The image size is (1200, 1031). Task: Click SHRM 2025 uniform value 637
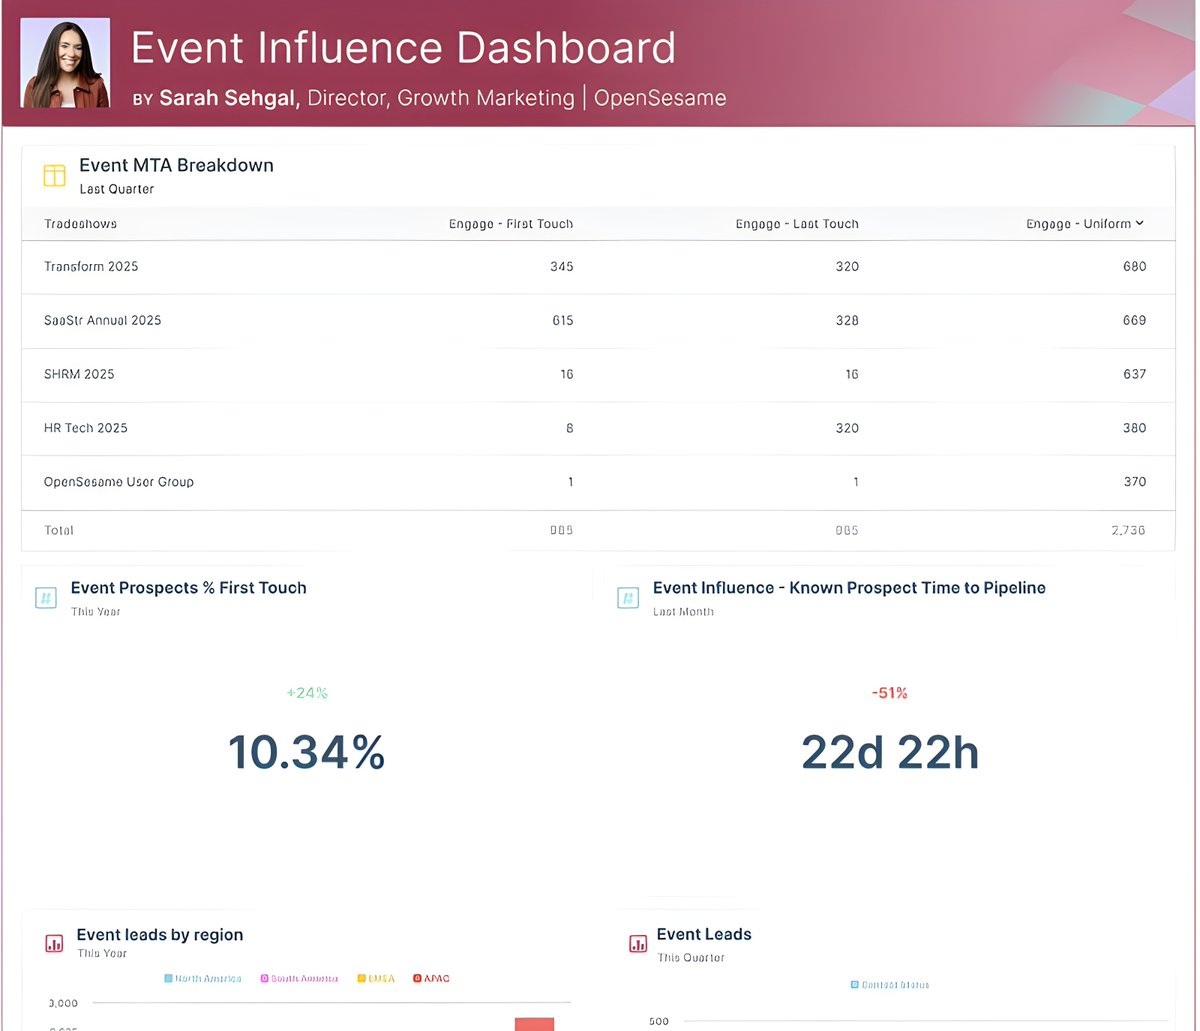point(1134,374)
